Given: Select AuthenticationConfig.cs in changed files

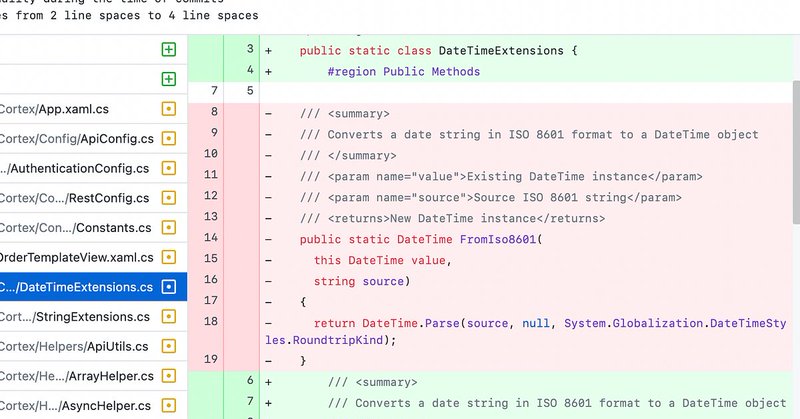Looking at the screenshot, I should pos(93,168).
